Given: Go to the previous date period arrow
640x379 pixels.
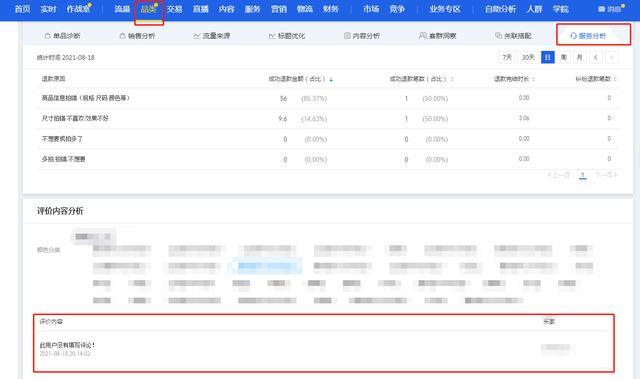Looking at the screenshot, I should (596, 58).
